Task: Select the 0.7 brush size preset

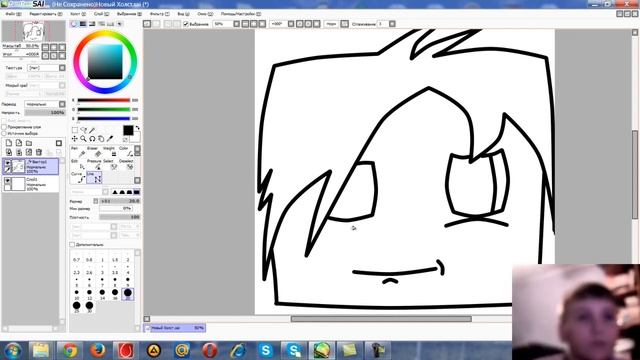Action: 76,257
